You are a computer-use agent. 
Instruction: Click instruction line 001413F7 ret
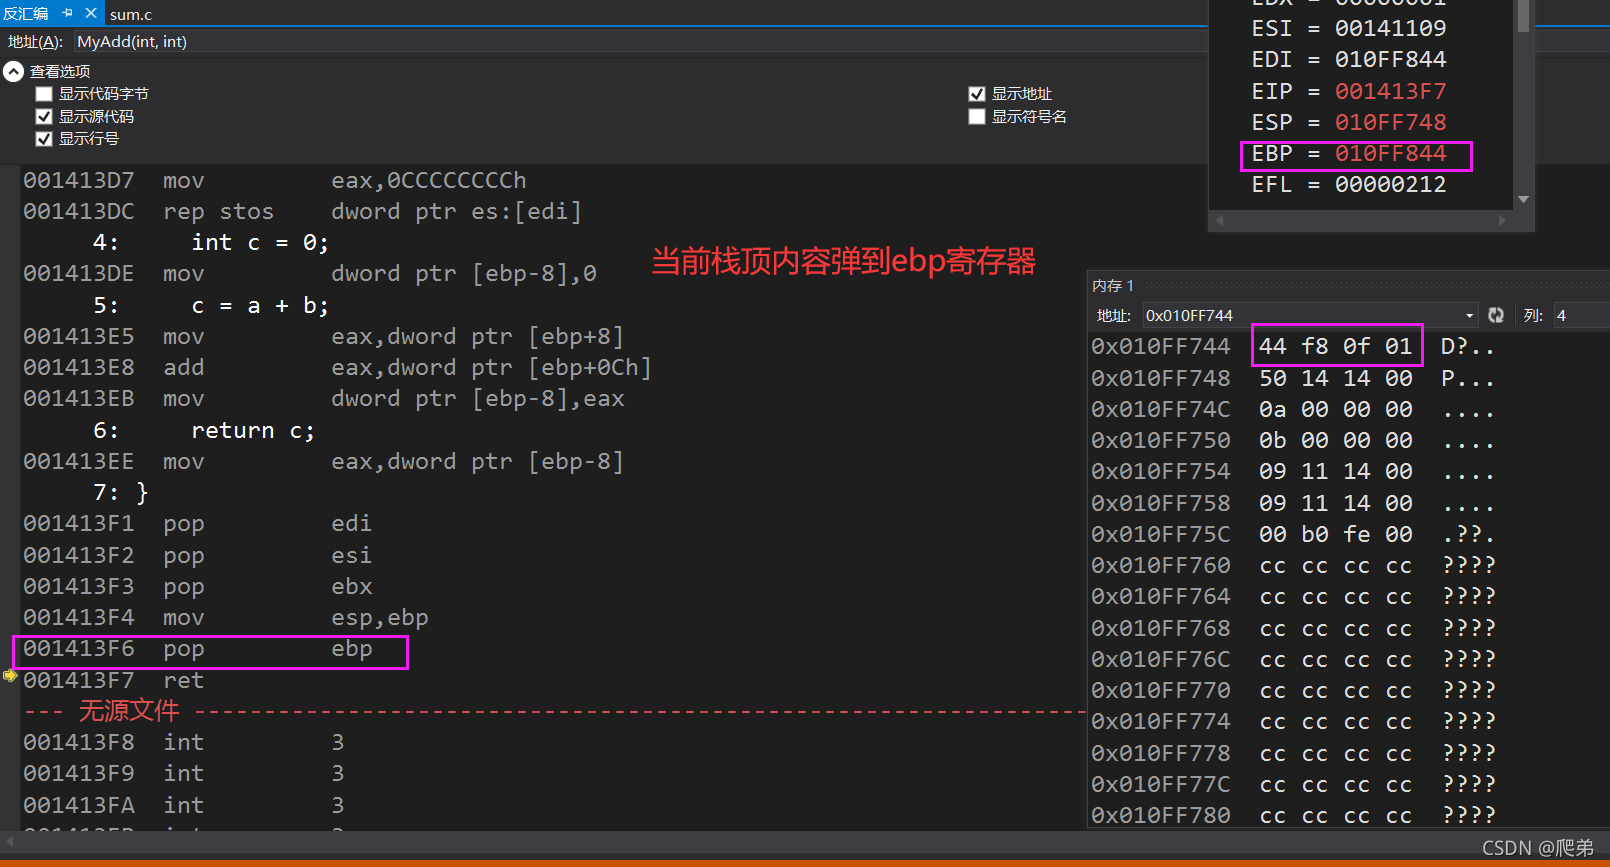point(114,680)
